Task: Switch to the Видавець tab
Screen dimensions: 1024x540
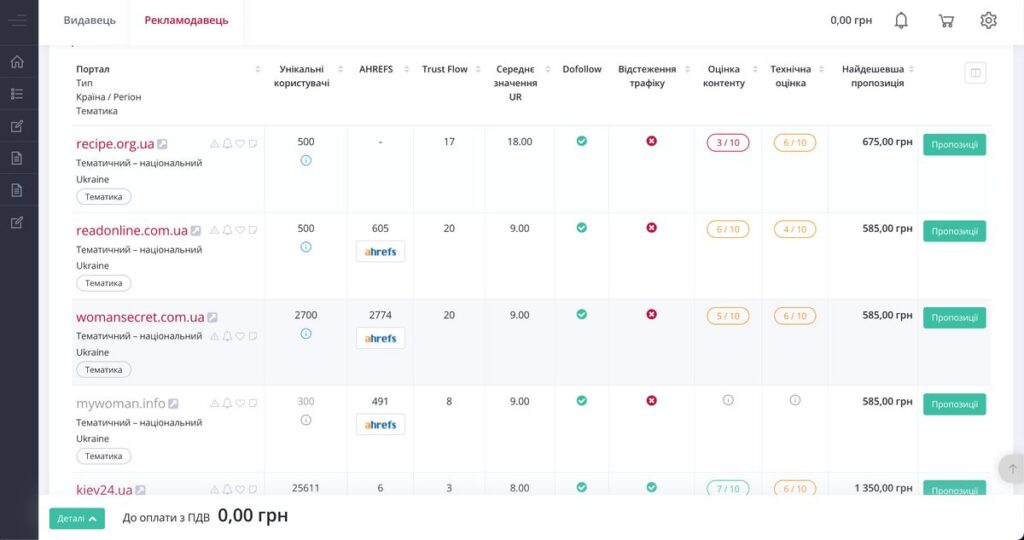Action: coord(89,20)
